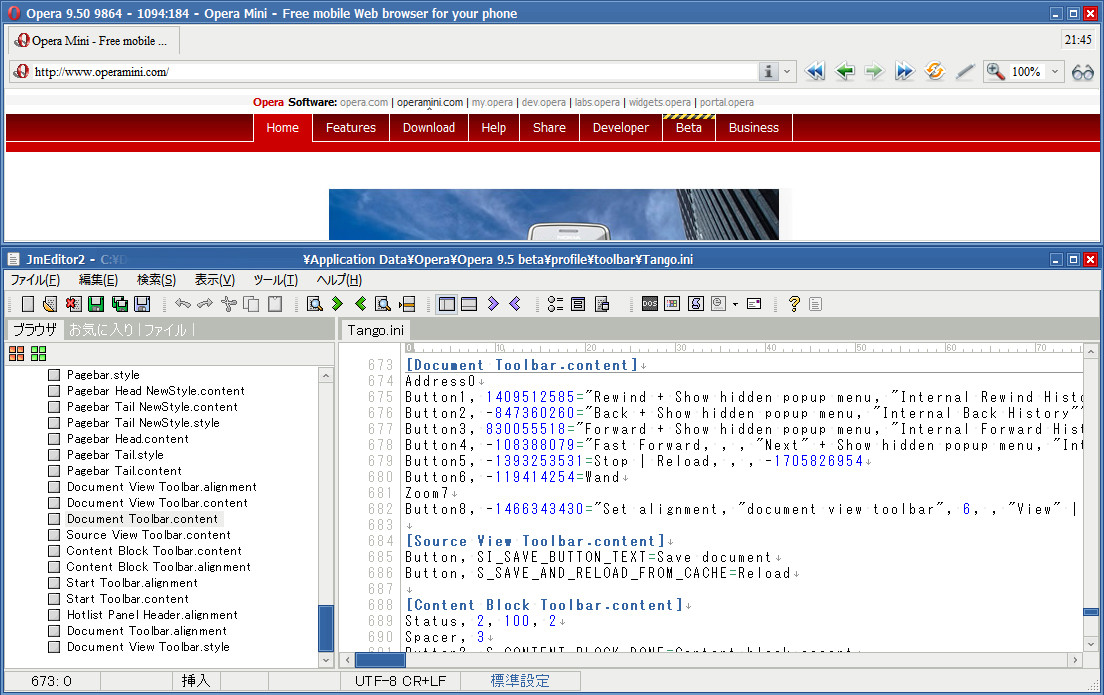Image resolution: width=1104 pixels, height=695 pixels.
Task: Tick the checkbox beside Pagebar.style
Action: pyautogui.click(x=54, y=375)
